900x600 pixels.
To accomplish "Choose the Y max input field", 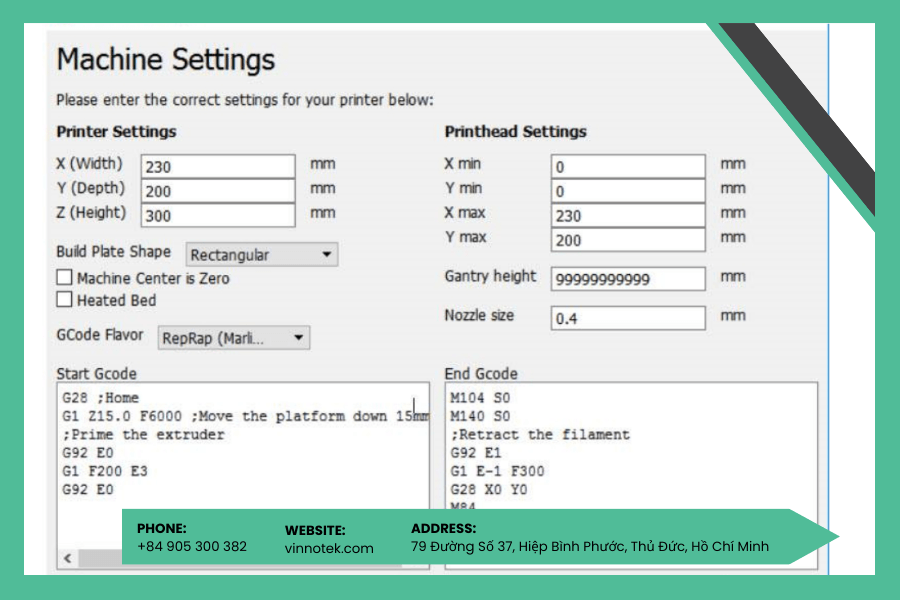I will tap(628, 240).
